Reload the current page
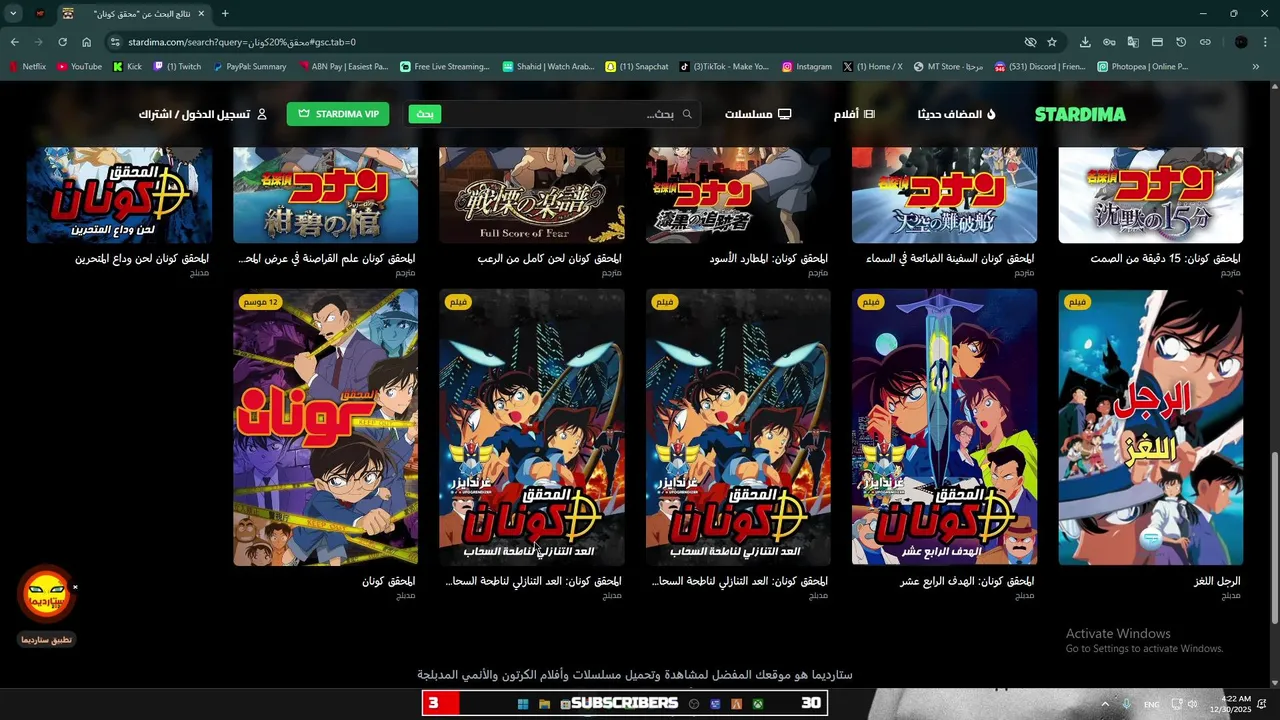 tap(62, 42)
